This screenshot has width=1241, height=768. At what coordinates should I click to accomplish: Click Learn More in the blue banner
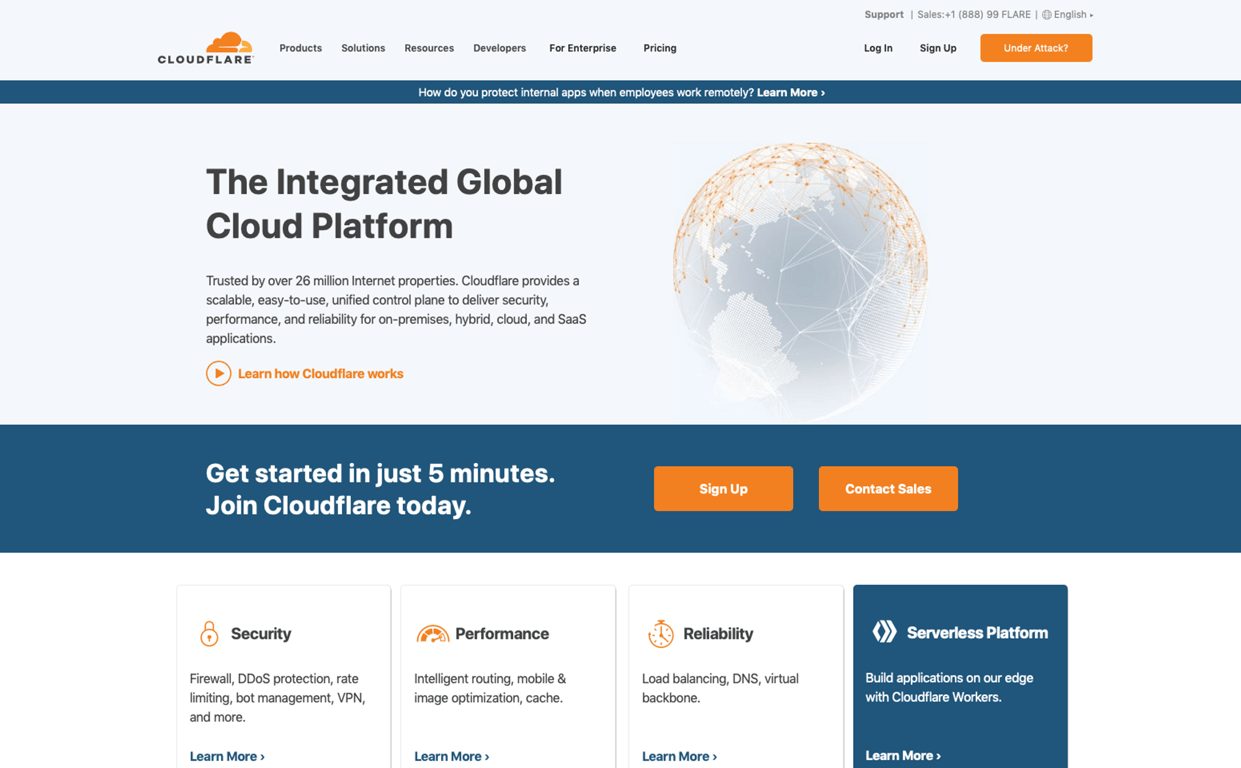(791, 92)
